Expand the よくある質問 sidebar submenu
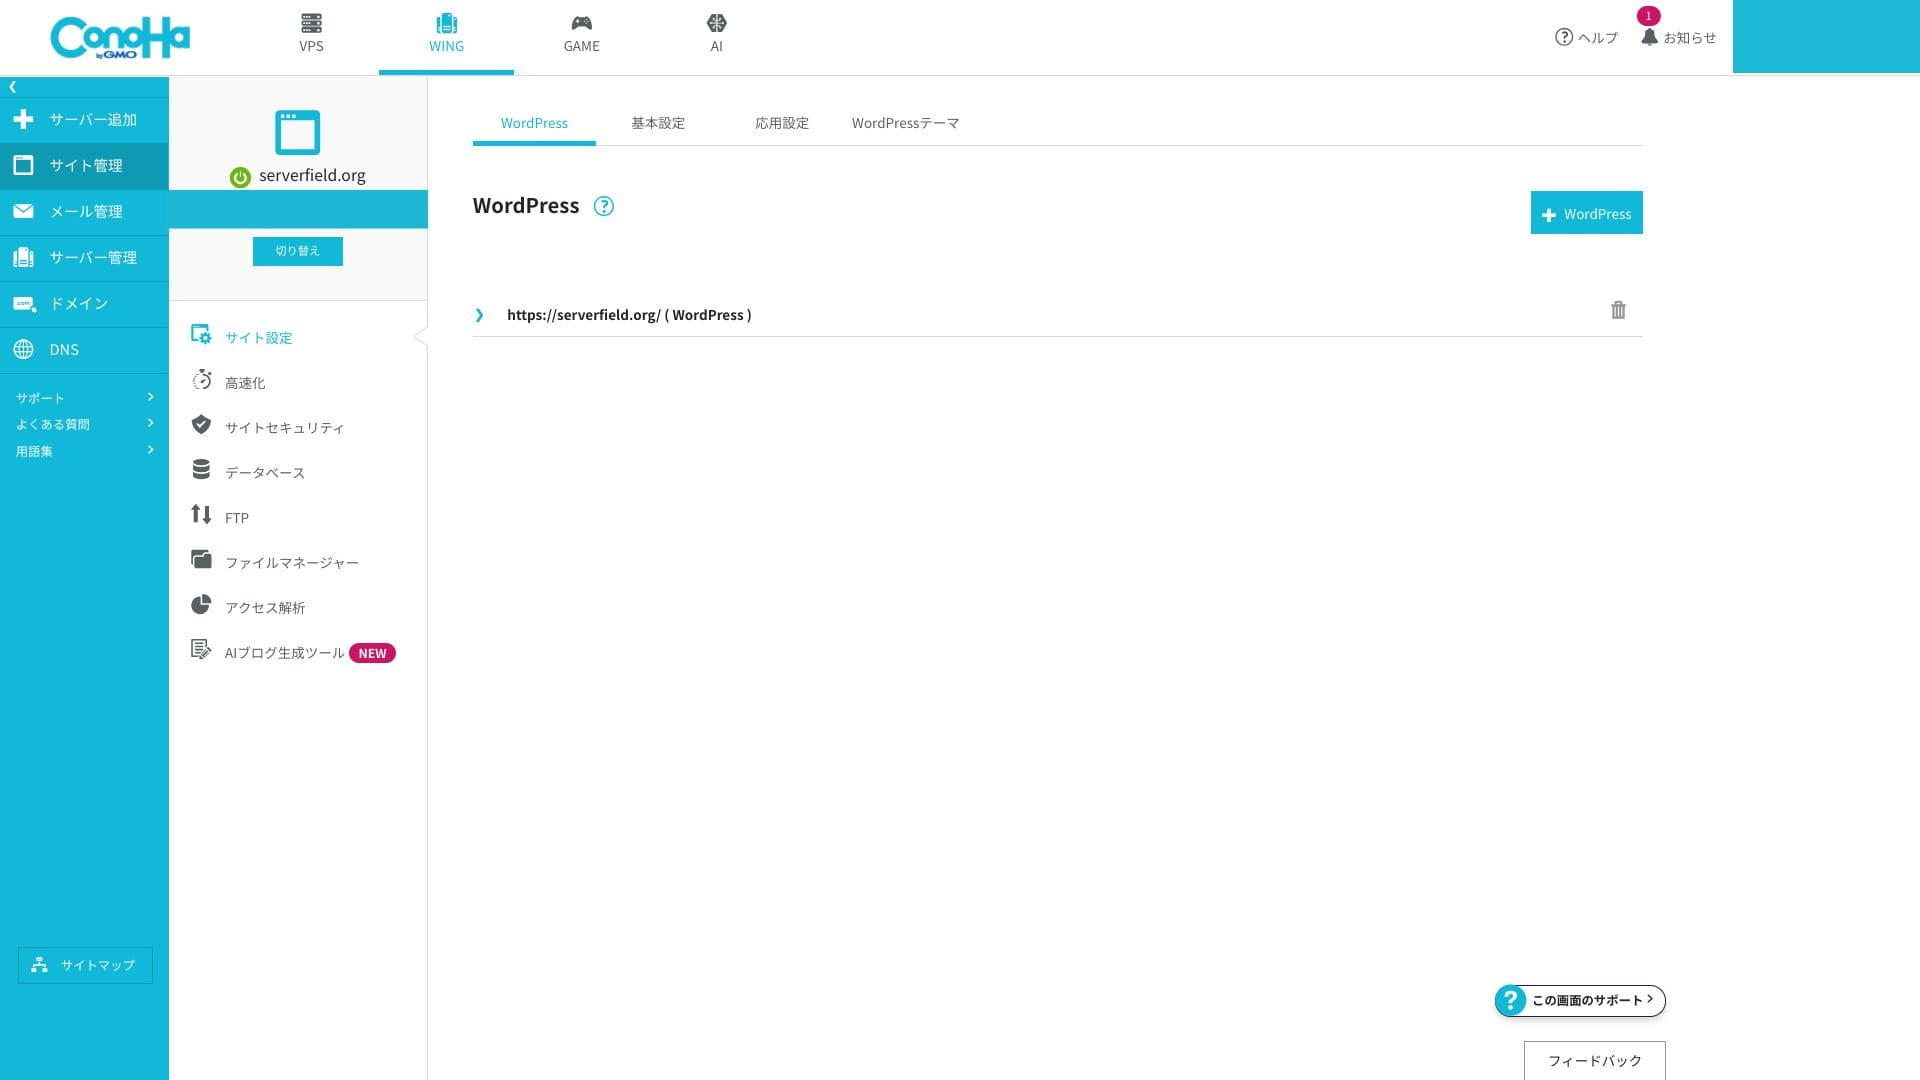The image size is (1920, 1080). [x=84, y=424]
